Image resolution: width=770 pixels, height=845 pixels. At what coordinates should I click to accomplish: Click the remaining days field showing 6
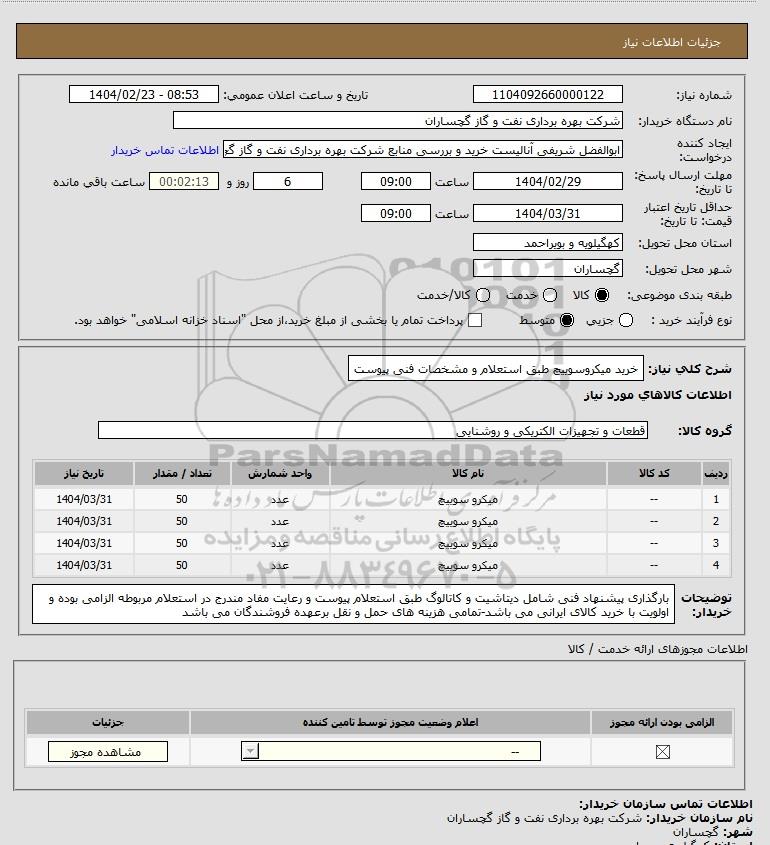288,182
